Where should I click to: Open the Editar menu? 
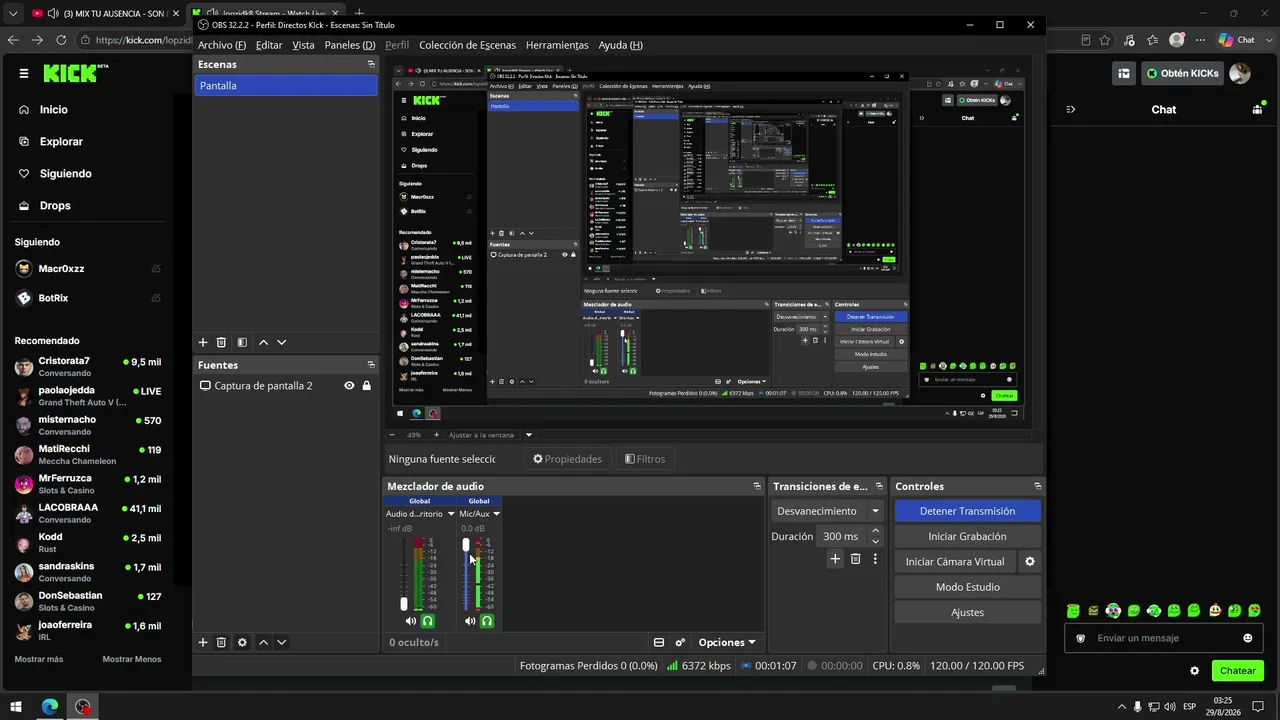(269, 45)
